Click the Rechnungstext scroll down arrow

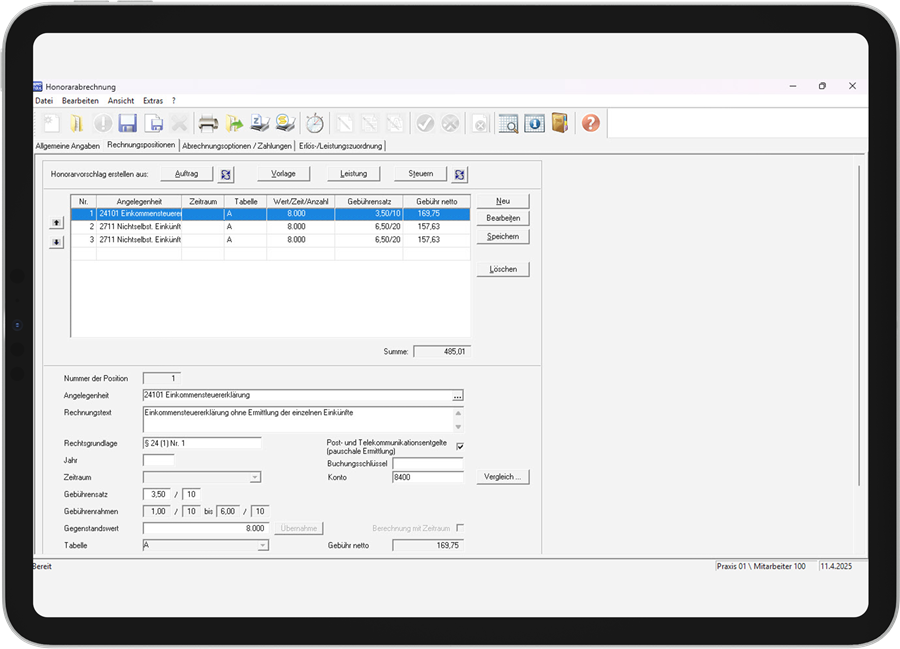(458, 427)
